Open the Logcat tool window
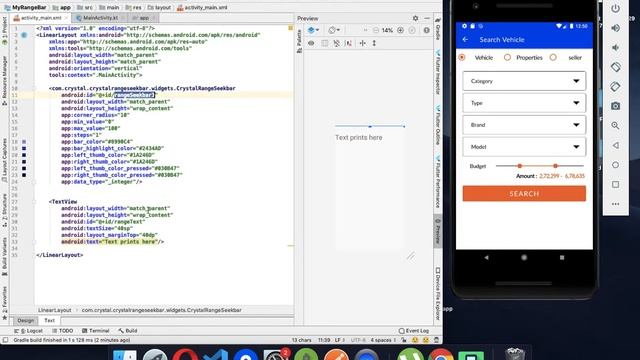The image size is (640, 360). (x=28, y=331)
